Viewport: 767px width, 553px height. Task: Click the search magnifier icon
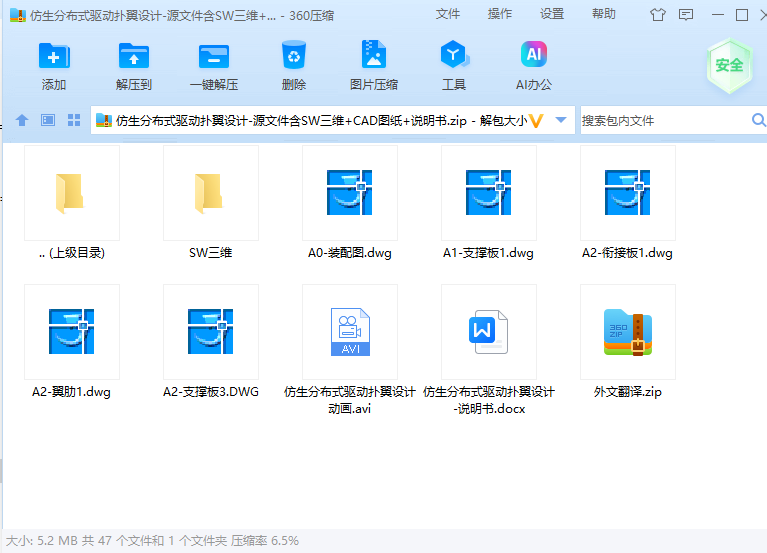[x=759, y=120]
